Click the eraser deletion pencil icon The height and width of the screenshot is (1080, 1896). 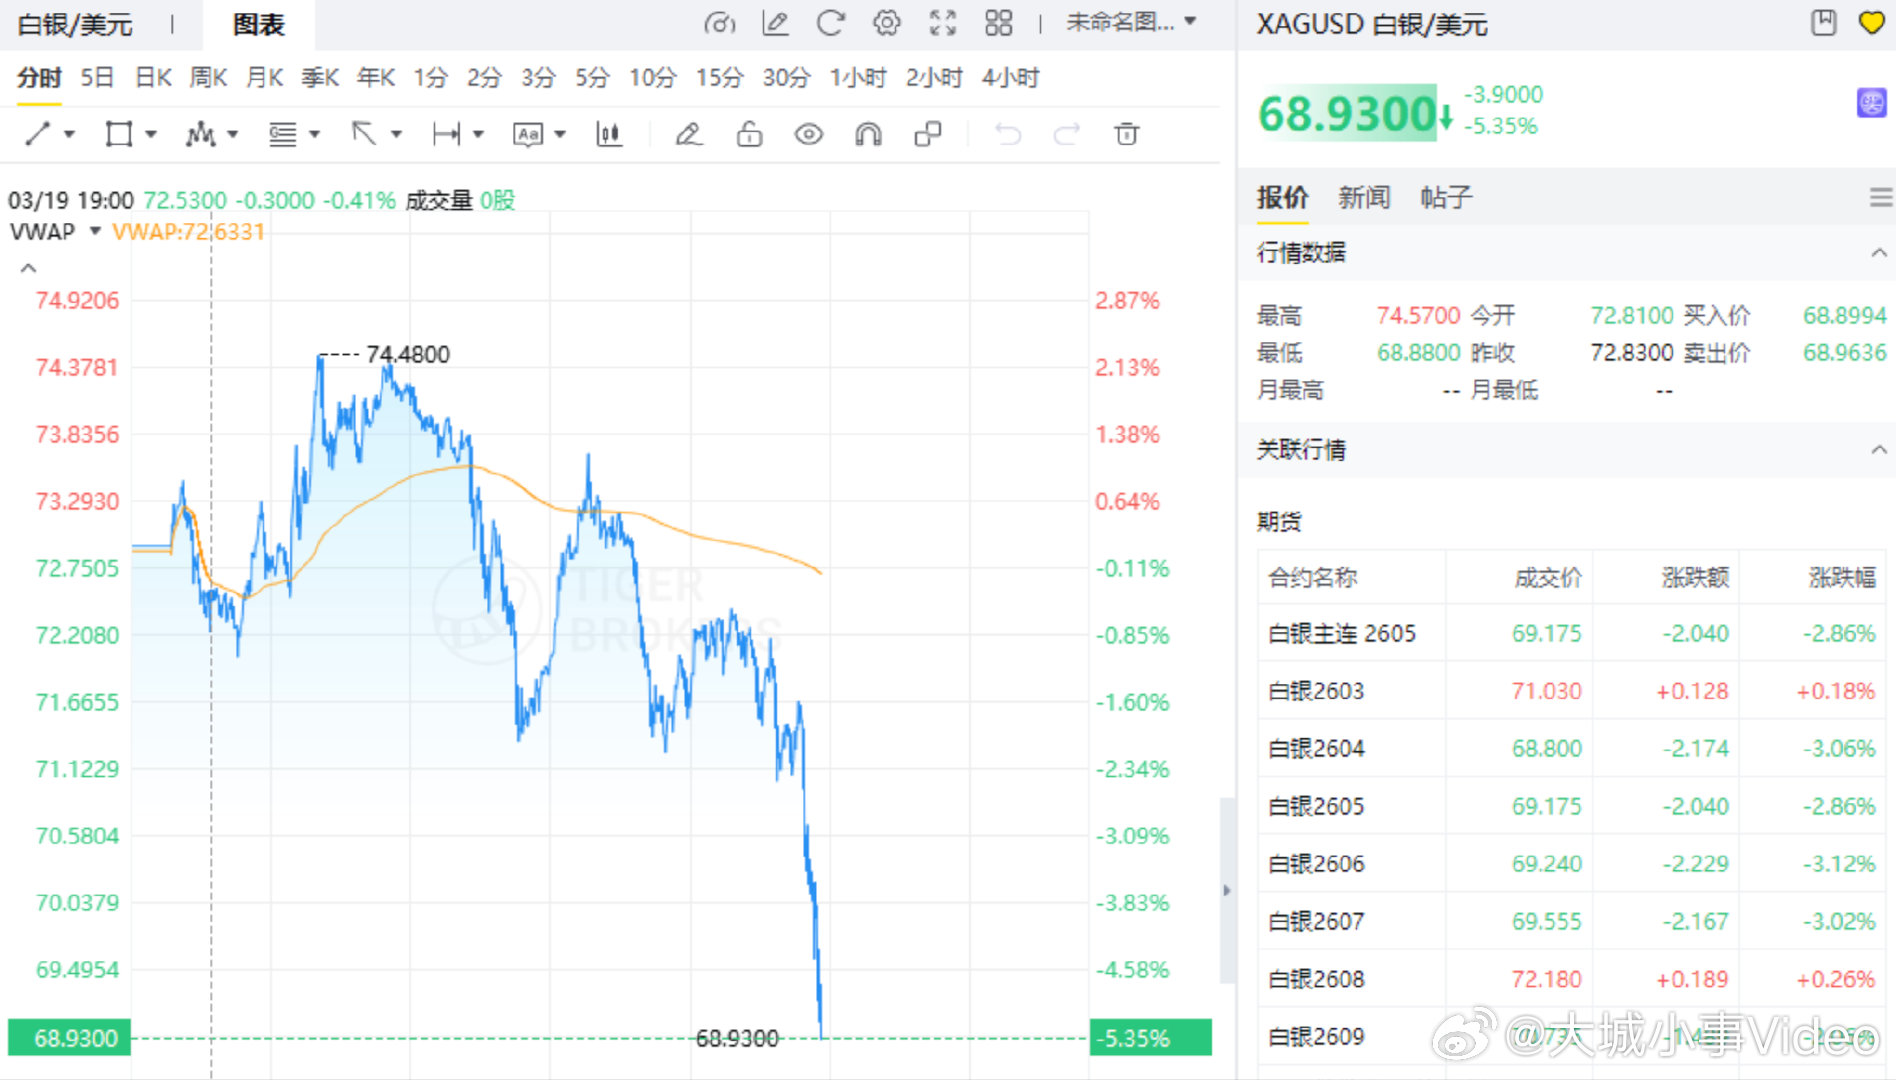[688, 133]
